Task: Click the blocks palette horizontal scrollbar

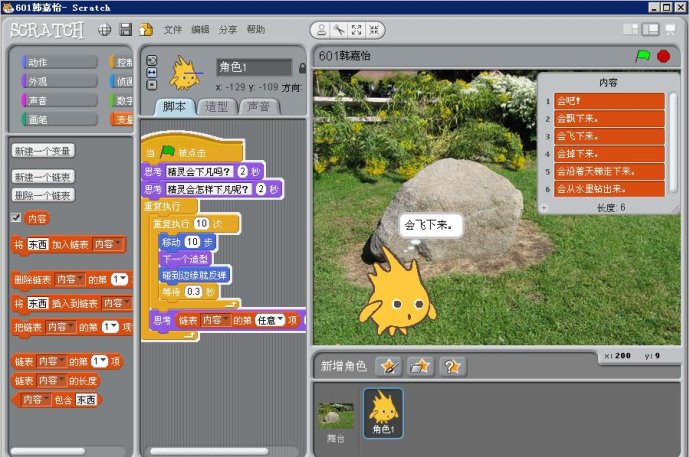Action: (48, 451)
